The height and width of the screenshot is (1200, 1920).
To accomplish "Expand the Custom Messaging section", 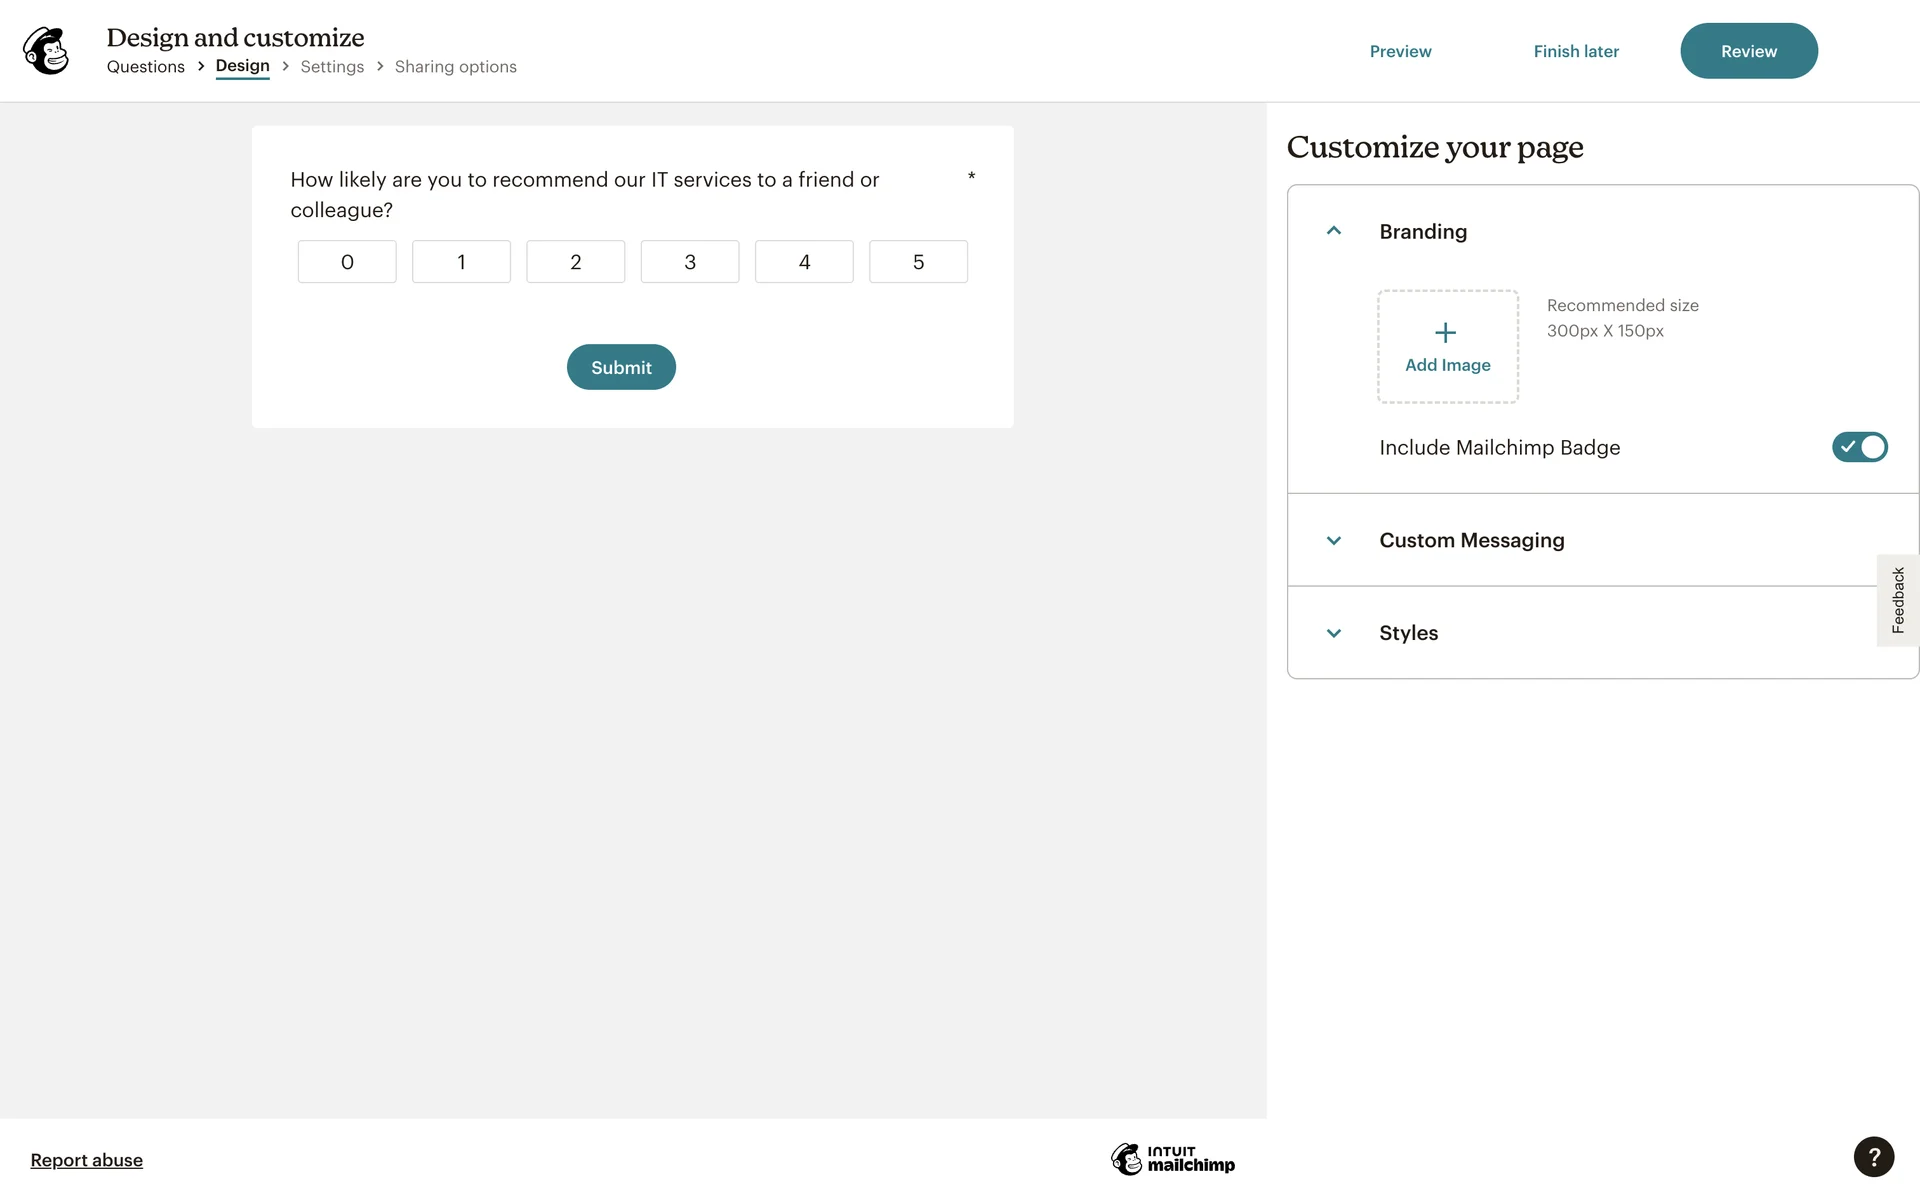I will click(x=1334, y=541).
